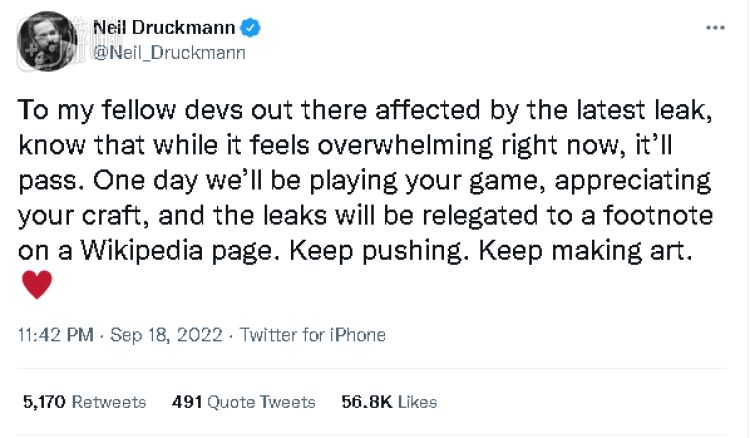Screen dimensions: 750x438
Task: View the 5,170 Retweets list
Action: pos(84,402)
